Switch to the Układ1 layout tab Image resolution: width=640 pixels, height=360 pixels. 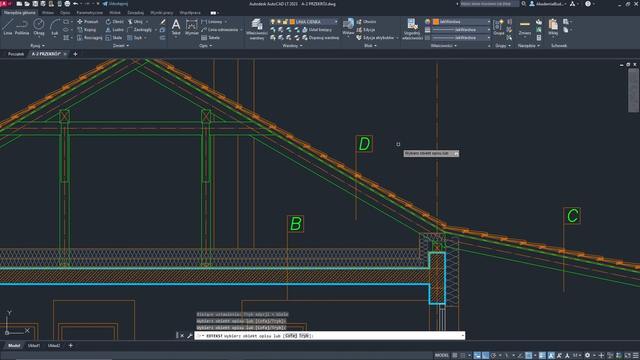click(34, 346)
